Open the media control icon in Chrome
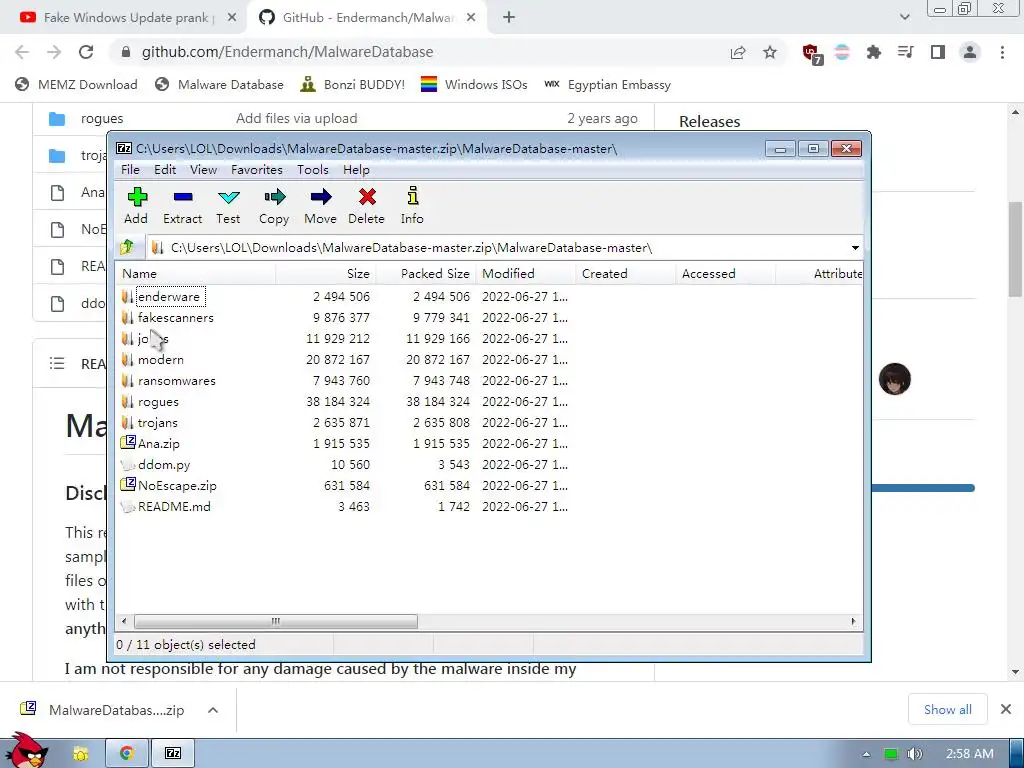The image size is (1024, 768). click(x=905, y=52)
